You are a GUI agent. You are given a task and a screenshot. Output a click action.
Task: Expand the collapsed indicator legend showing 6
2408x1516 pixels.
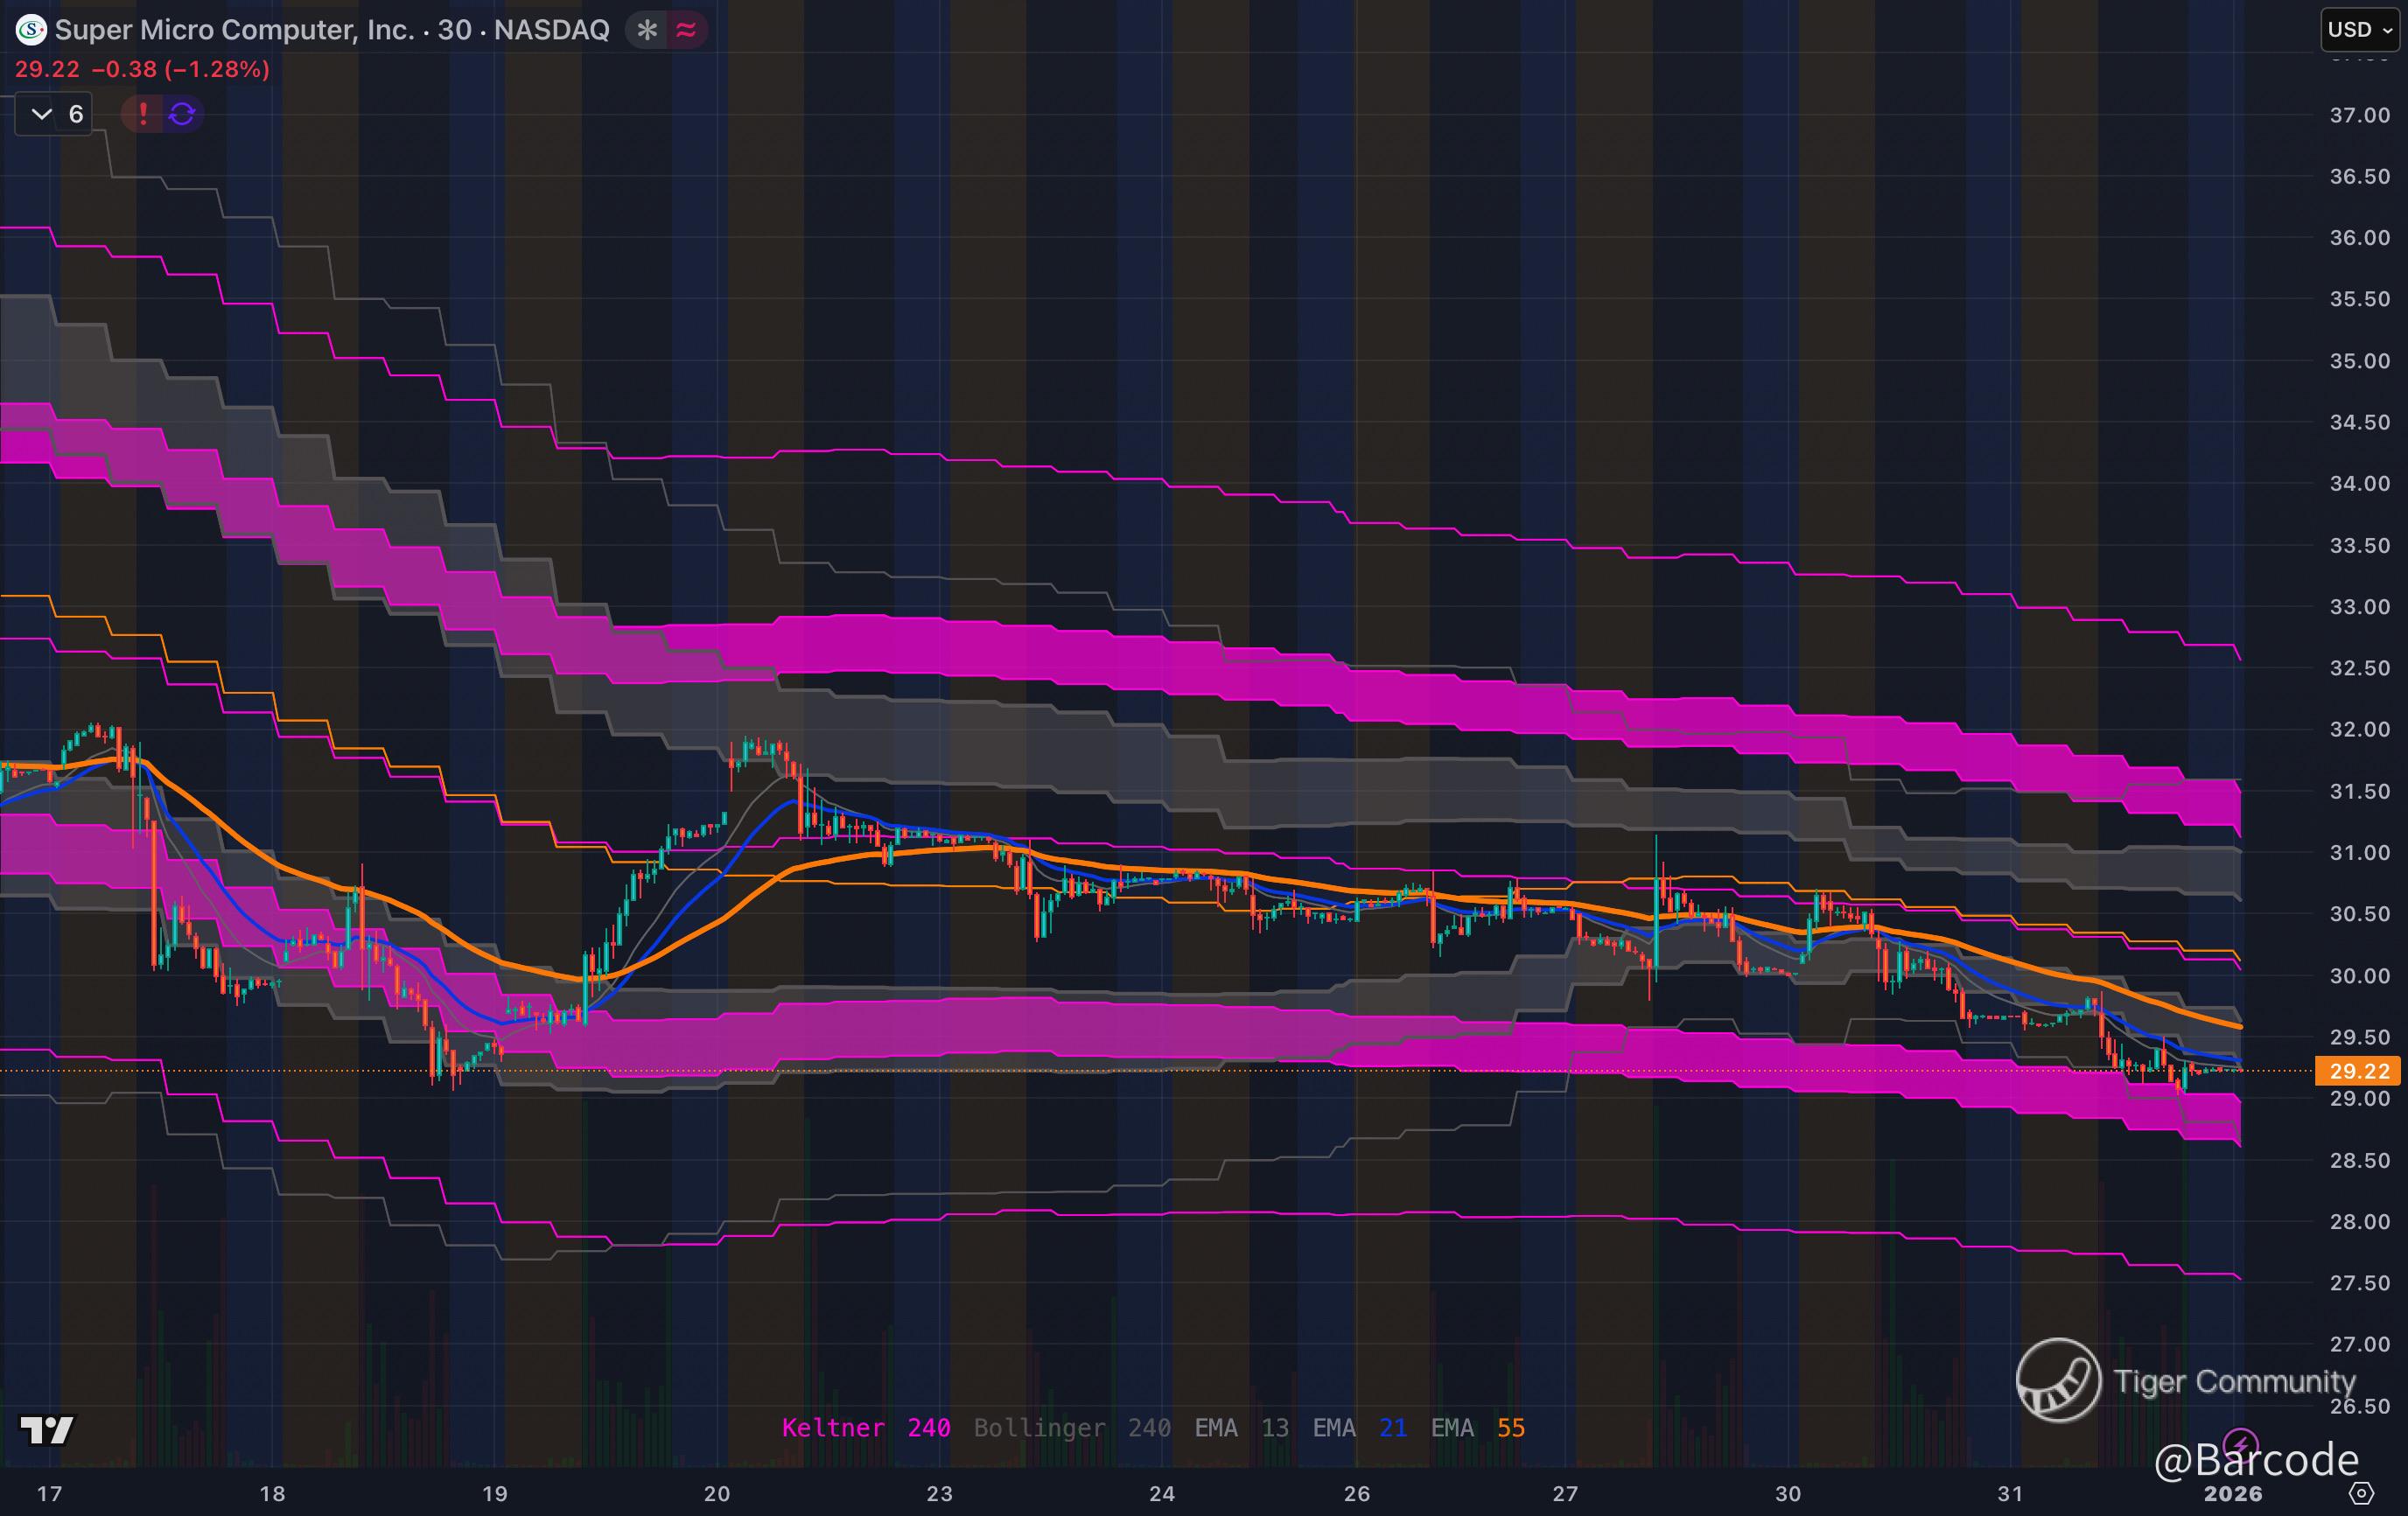pos(55,114)
